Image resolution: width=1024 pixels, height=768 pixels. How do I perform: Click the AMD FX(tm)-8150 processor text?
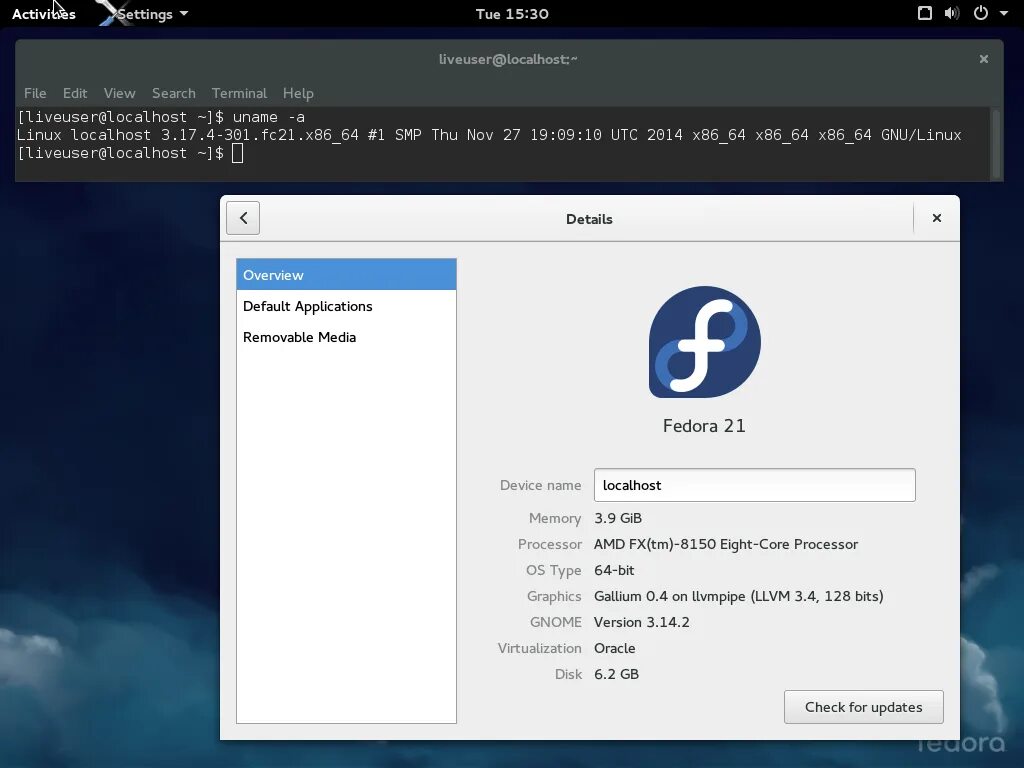pyautogui.click(x=726, y=544)
